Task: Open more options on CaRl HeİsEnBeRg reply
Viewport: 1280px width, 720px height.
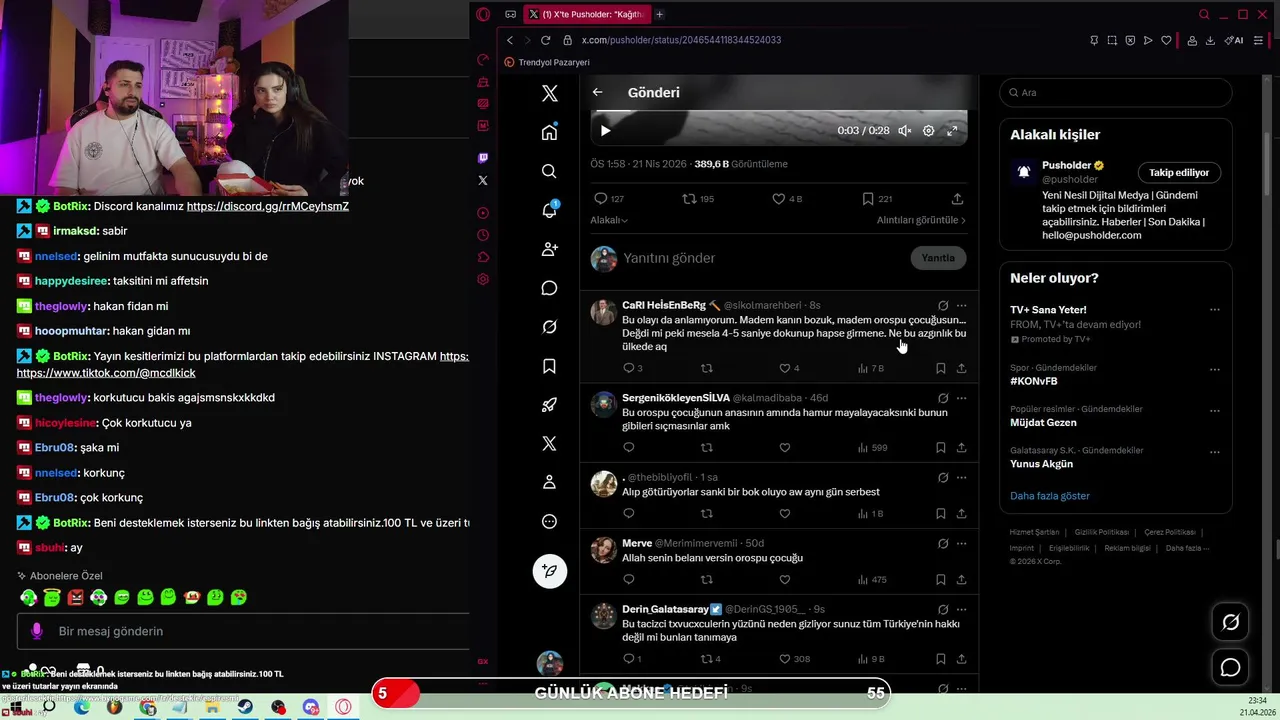Action: pos(961,305)
